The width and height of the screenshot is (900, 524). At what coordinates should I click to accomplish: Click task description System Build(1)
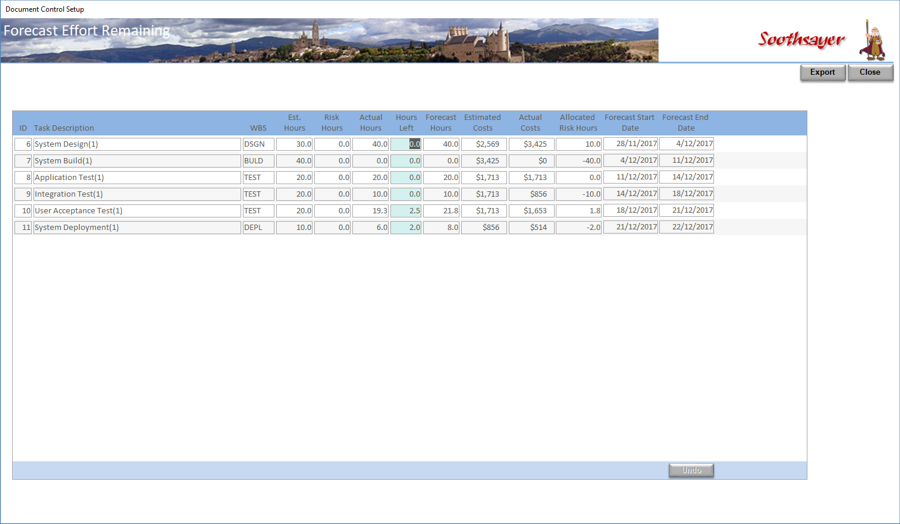coord(137,161)
